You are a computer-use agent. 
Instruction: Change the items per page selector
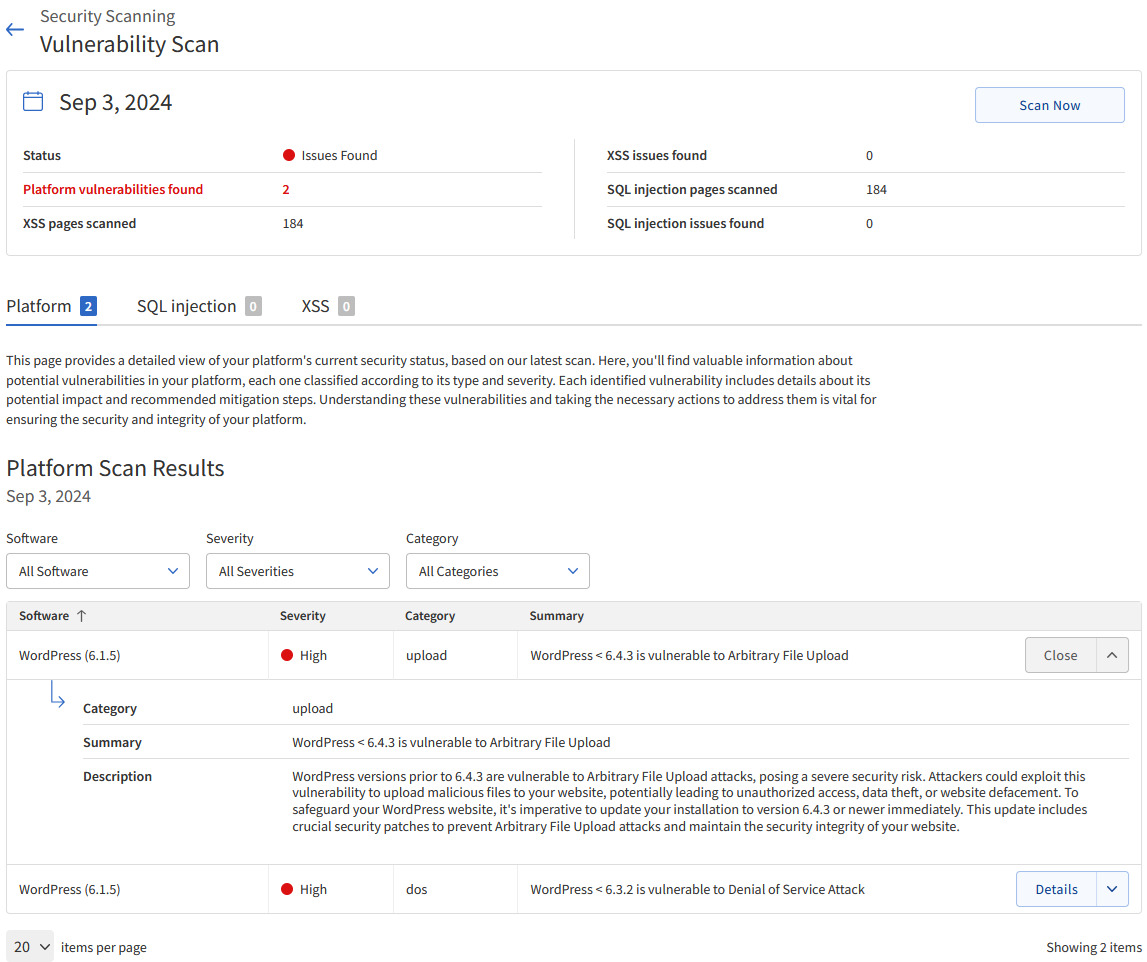click(30, 947)
